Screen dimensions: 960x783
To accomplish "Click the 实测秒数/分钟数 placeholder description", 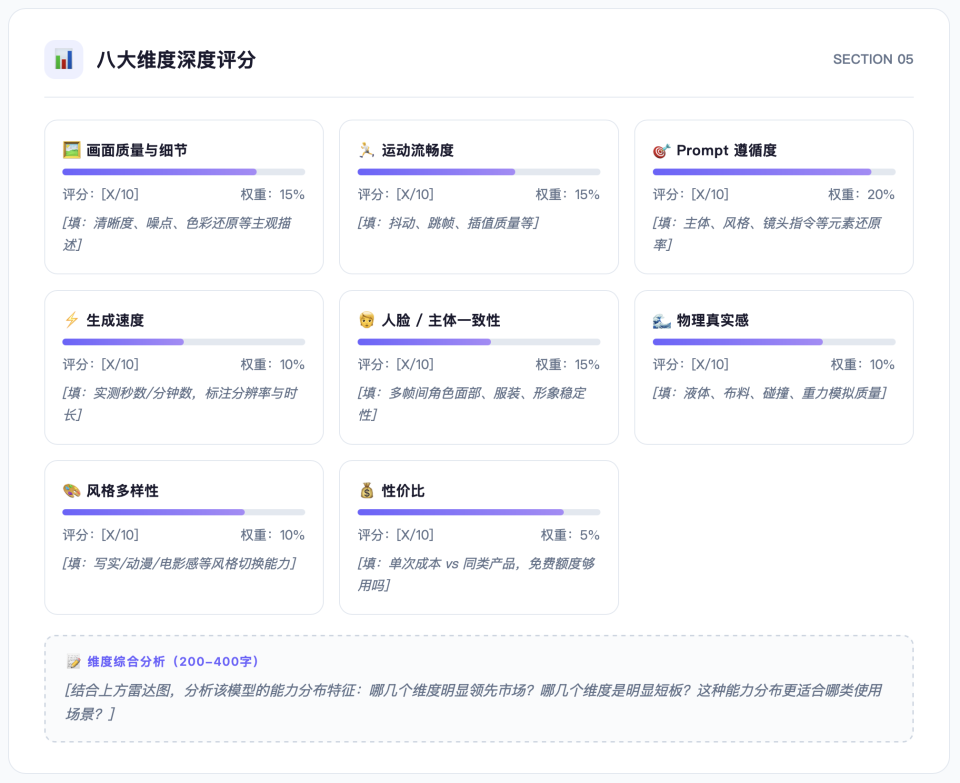I will (180, 404).
